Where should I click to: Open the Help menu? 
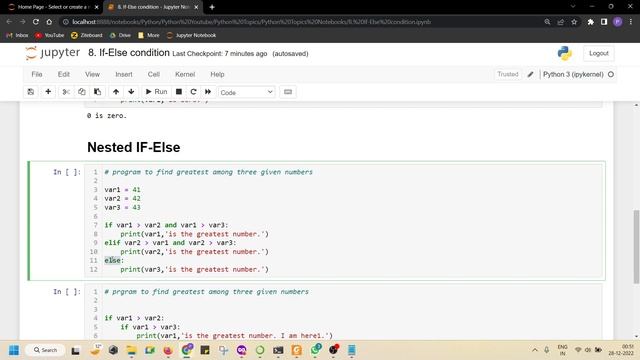coord(217,74)
